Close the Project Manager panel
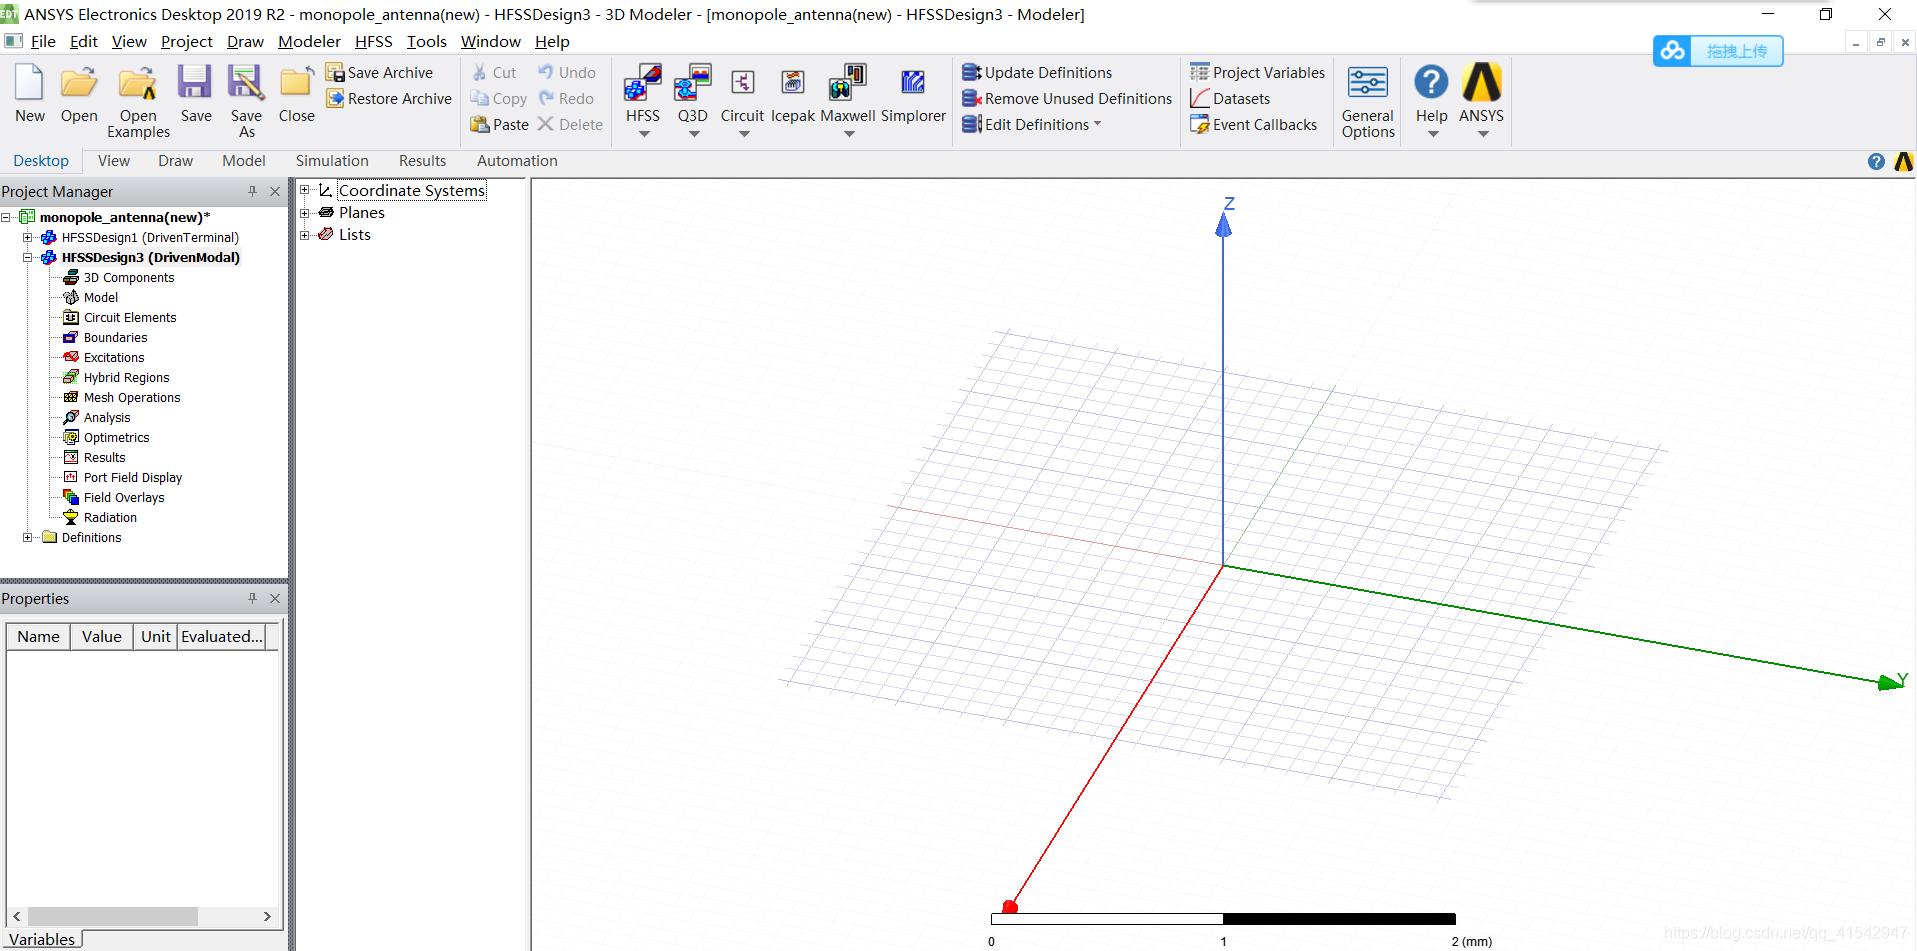Viewport: 1917px width, 951px height. click(x=275, y=191)
